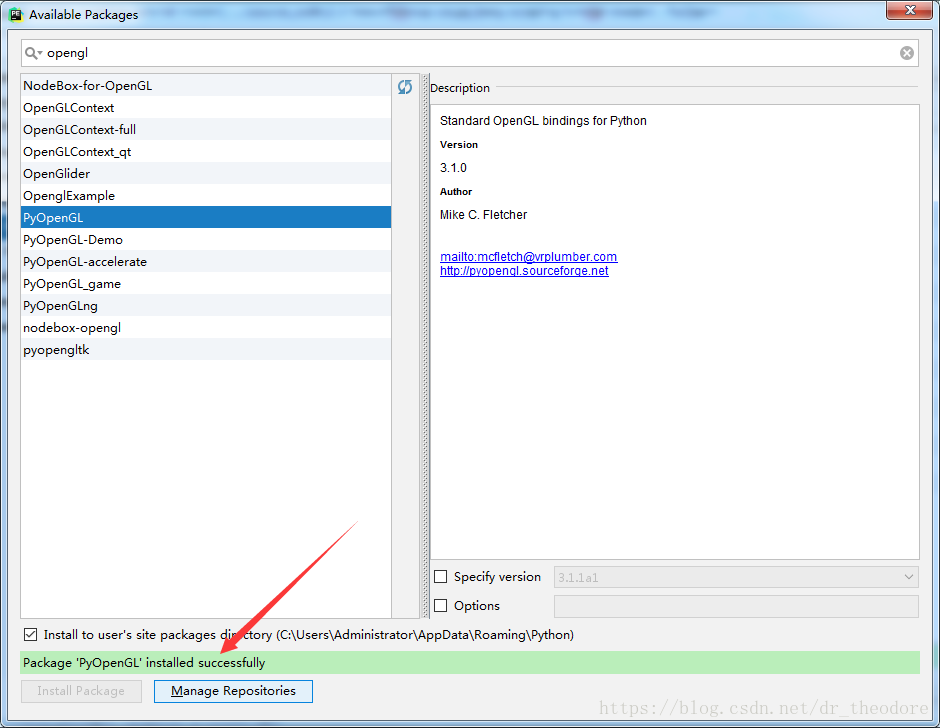Open the version dropdown showing 3.1.1a1
Viewport: 940px width, 728px height.
[x=736, y=577]
